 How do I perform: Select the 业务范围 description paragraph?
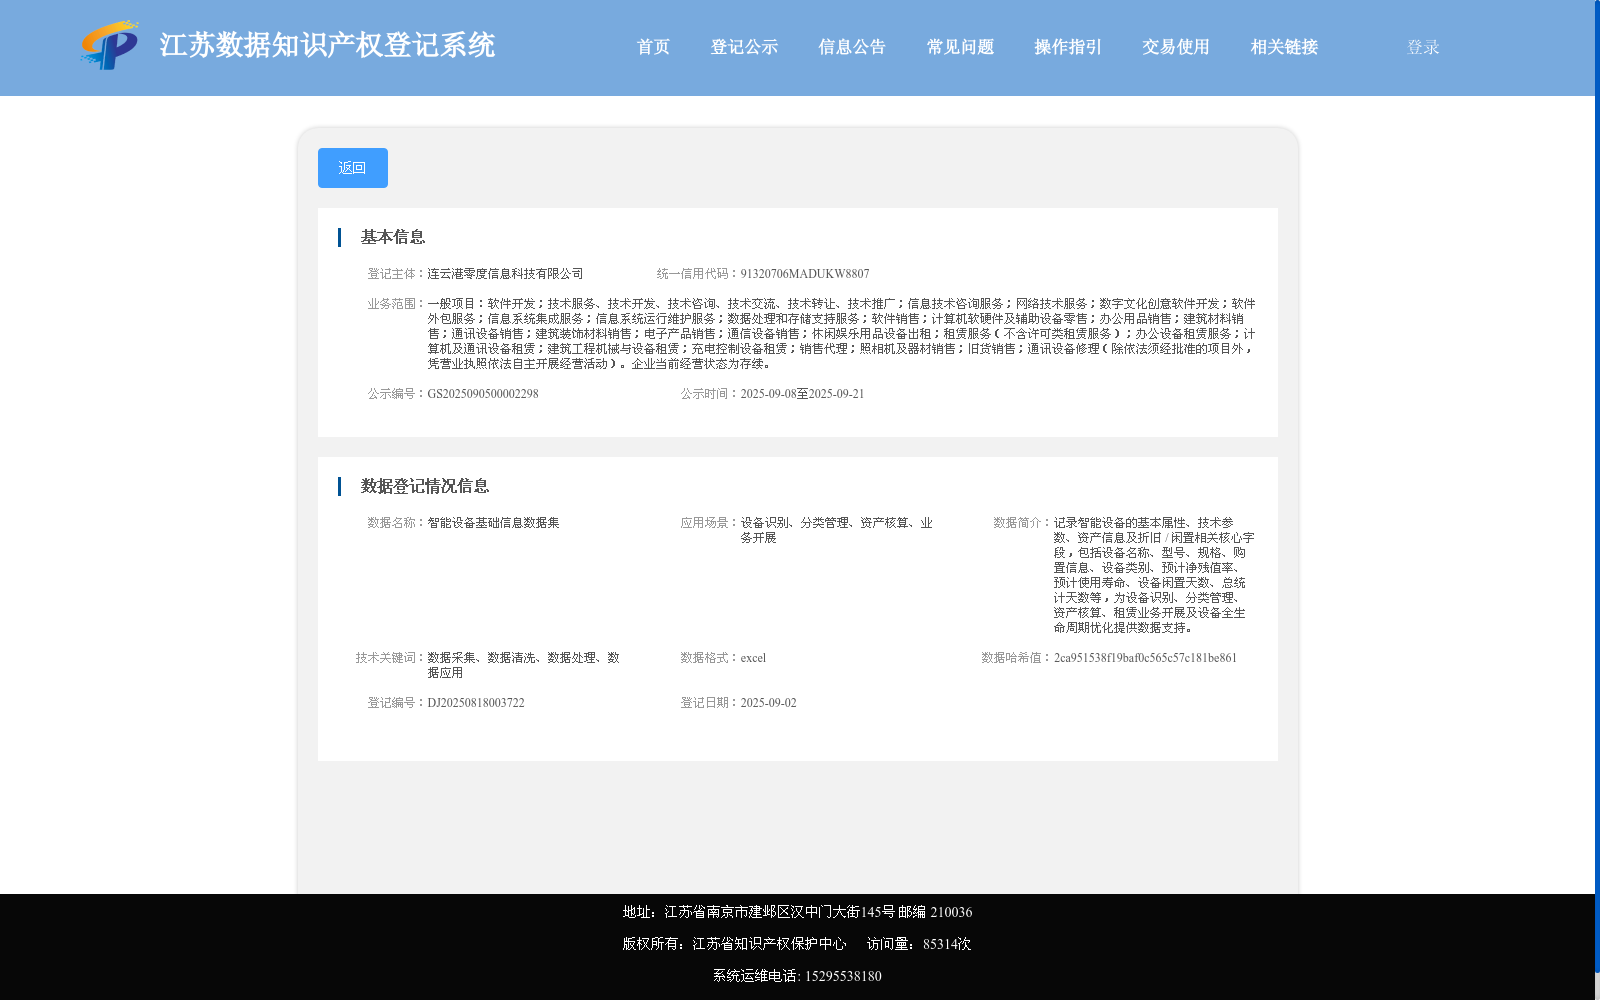pyautogui.click(x=841, y=334)
